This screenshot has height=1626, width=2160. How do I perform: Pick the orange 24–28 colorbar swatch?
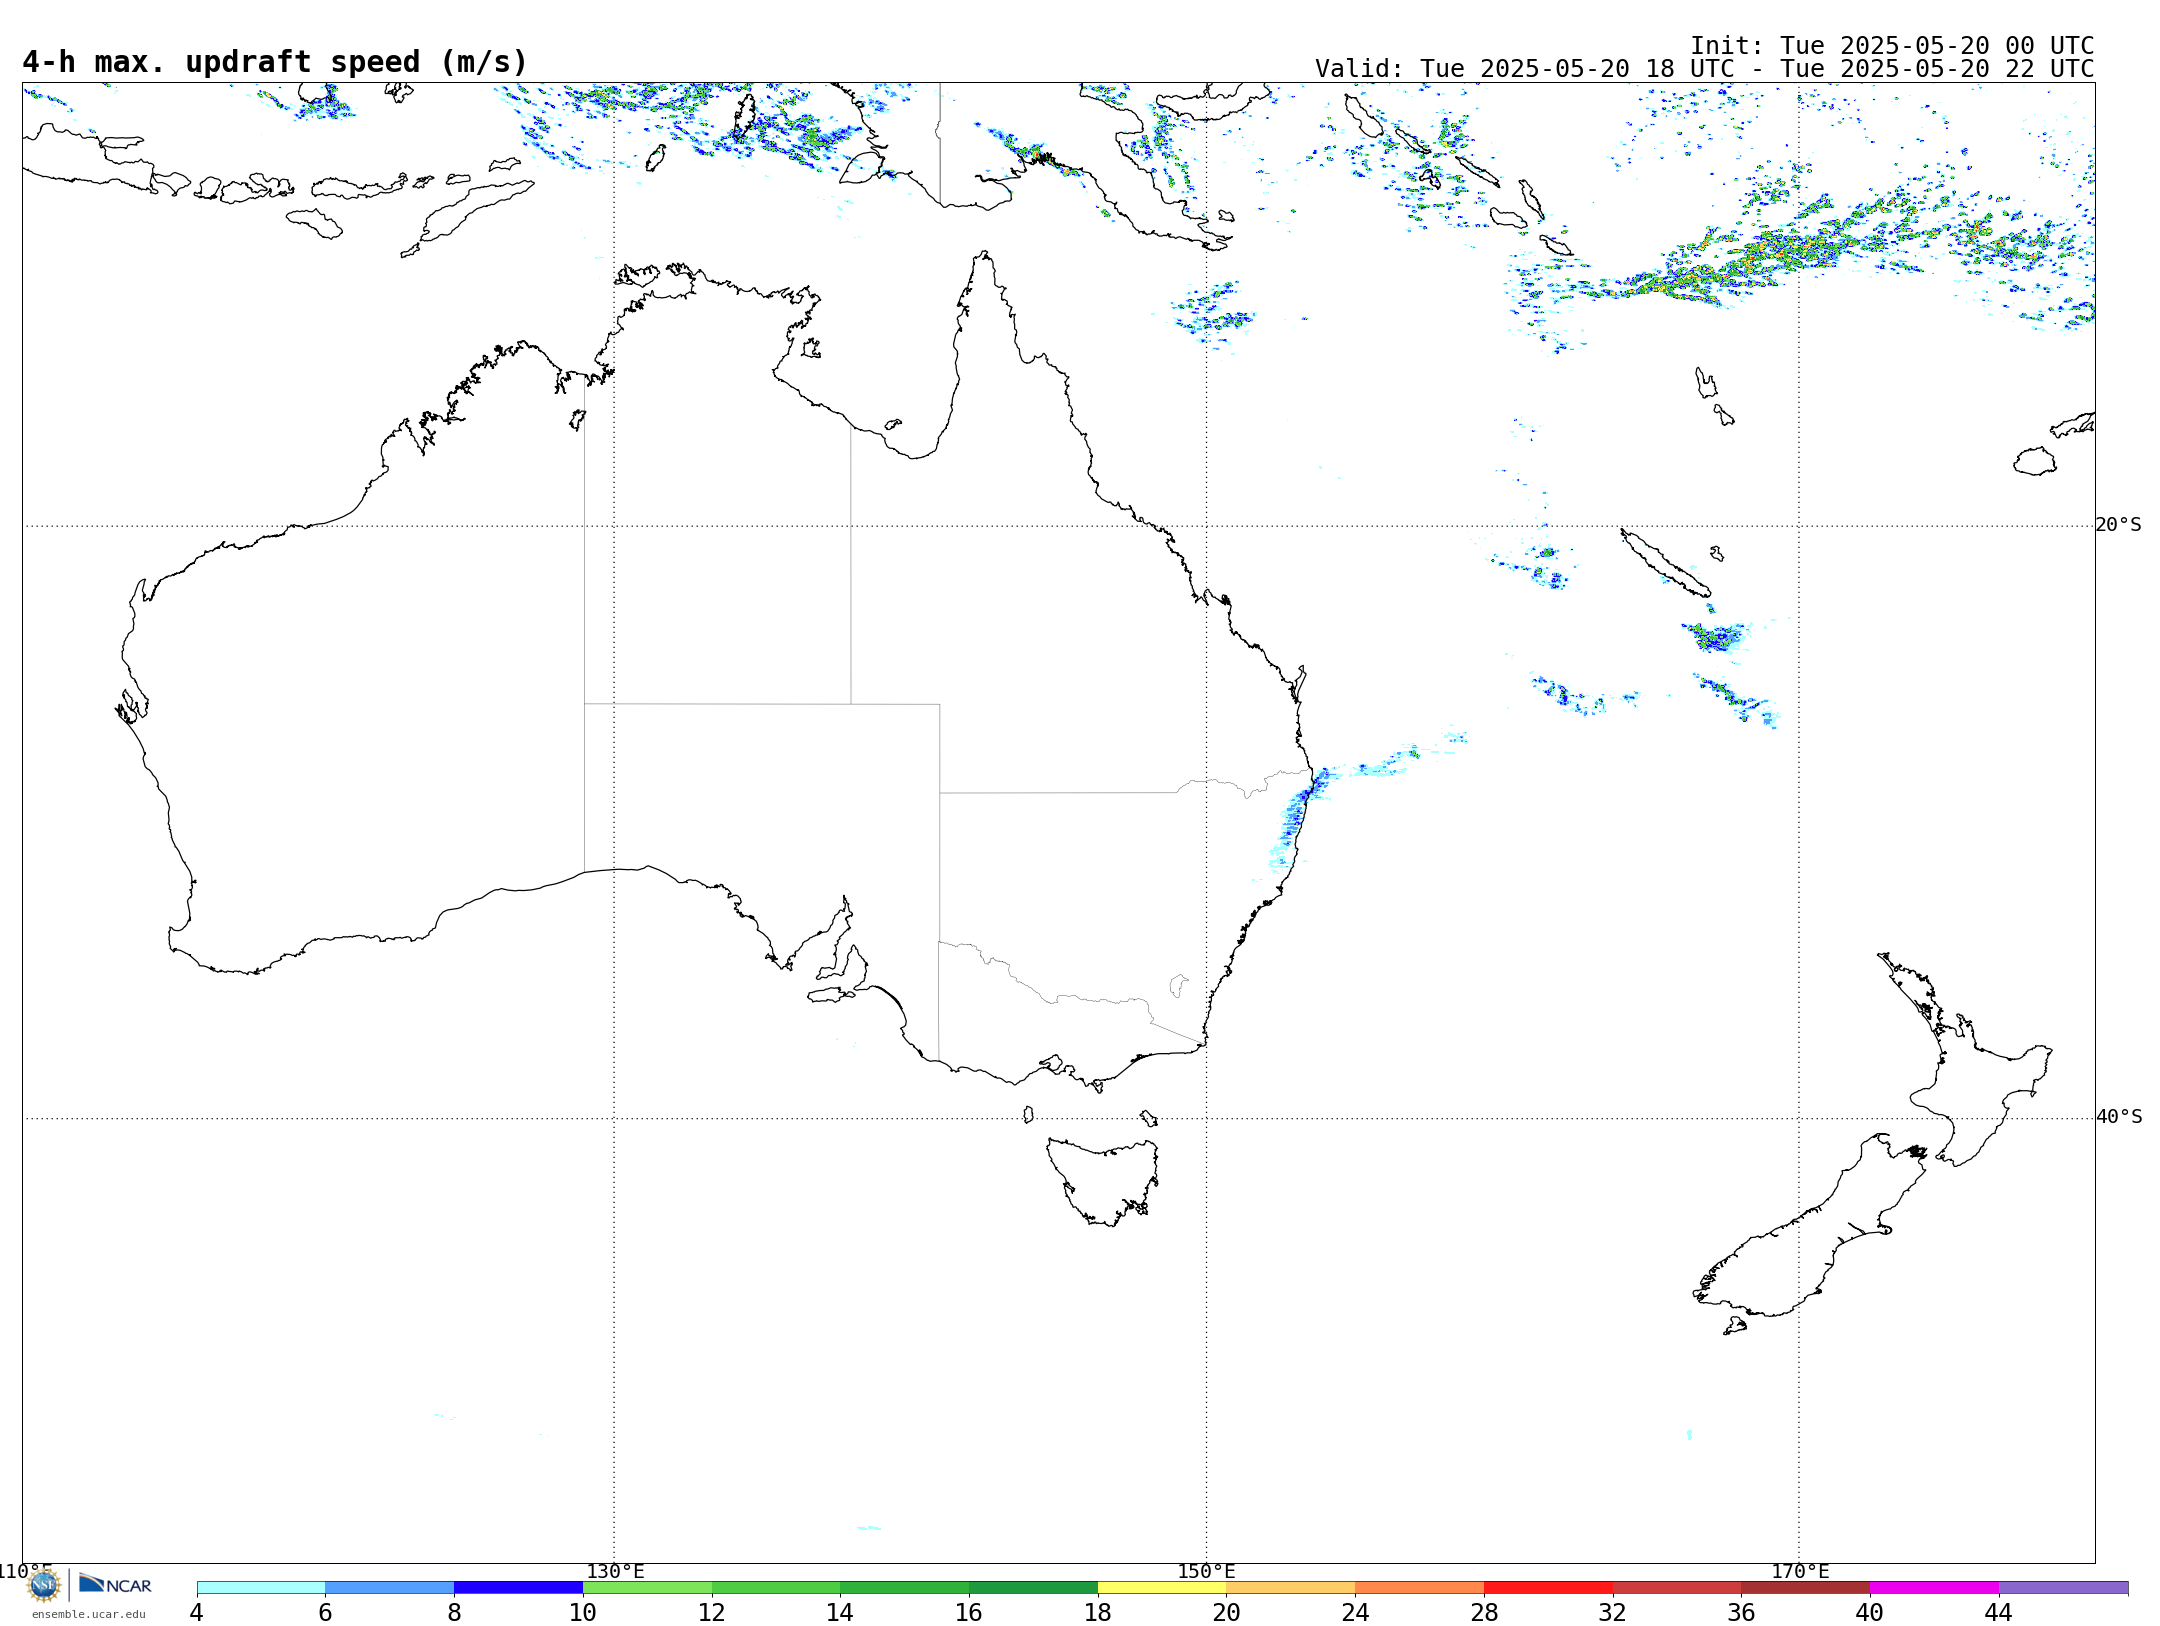[1419, 1587]
